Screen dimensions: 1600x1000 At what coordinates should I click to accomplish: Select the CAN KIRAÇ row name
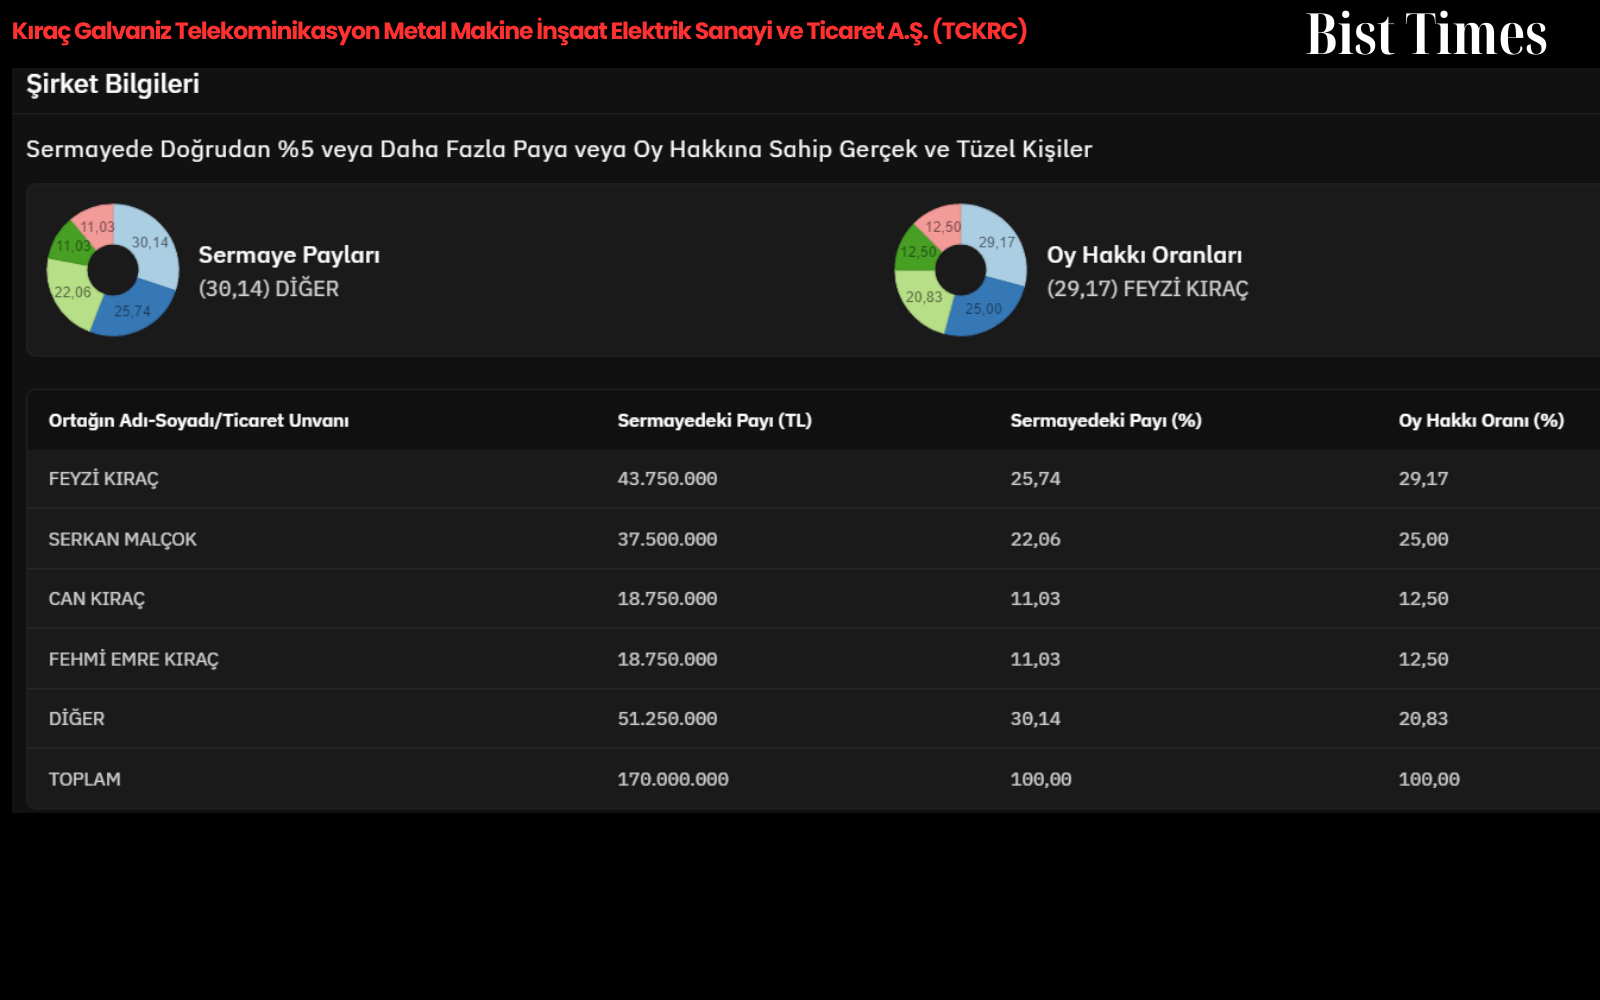pyautogui.click(x=97, y=599)
